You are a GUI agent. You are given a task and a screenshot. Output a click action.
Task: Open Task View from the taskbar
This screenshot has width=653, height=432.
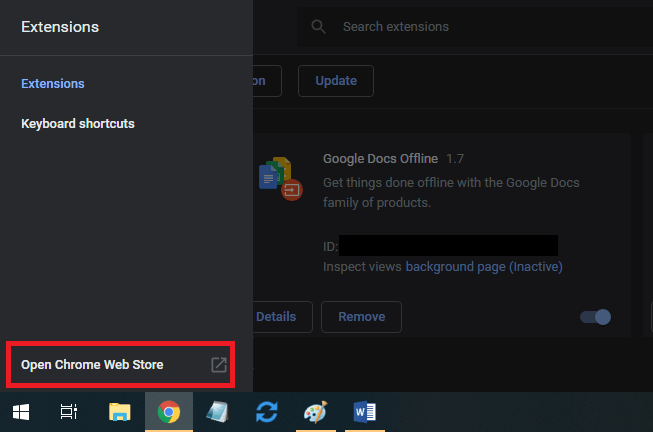[69, 412]
